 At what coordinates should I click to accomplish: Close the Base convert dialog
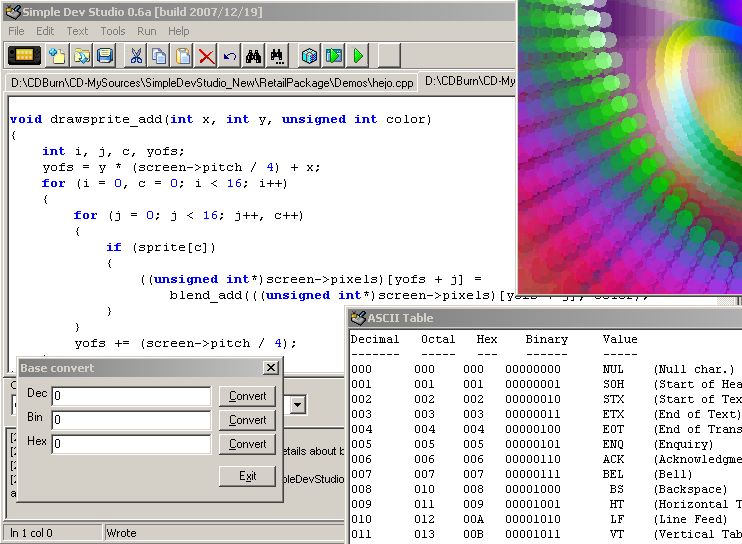coord(270,368)
